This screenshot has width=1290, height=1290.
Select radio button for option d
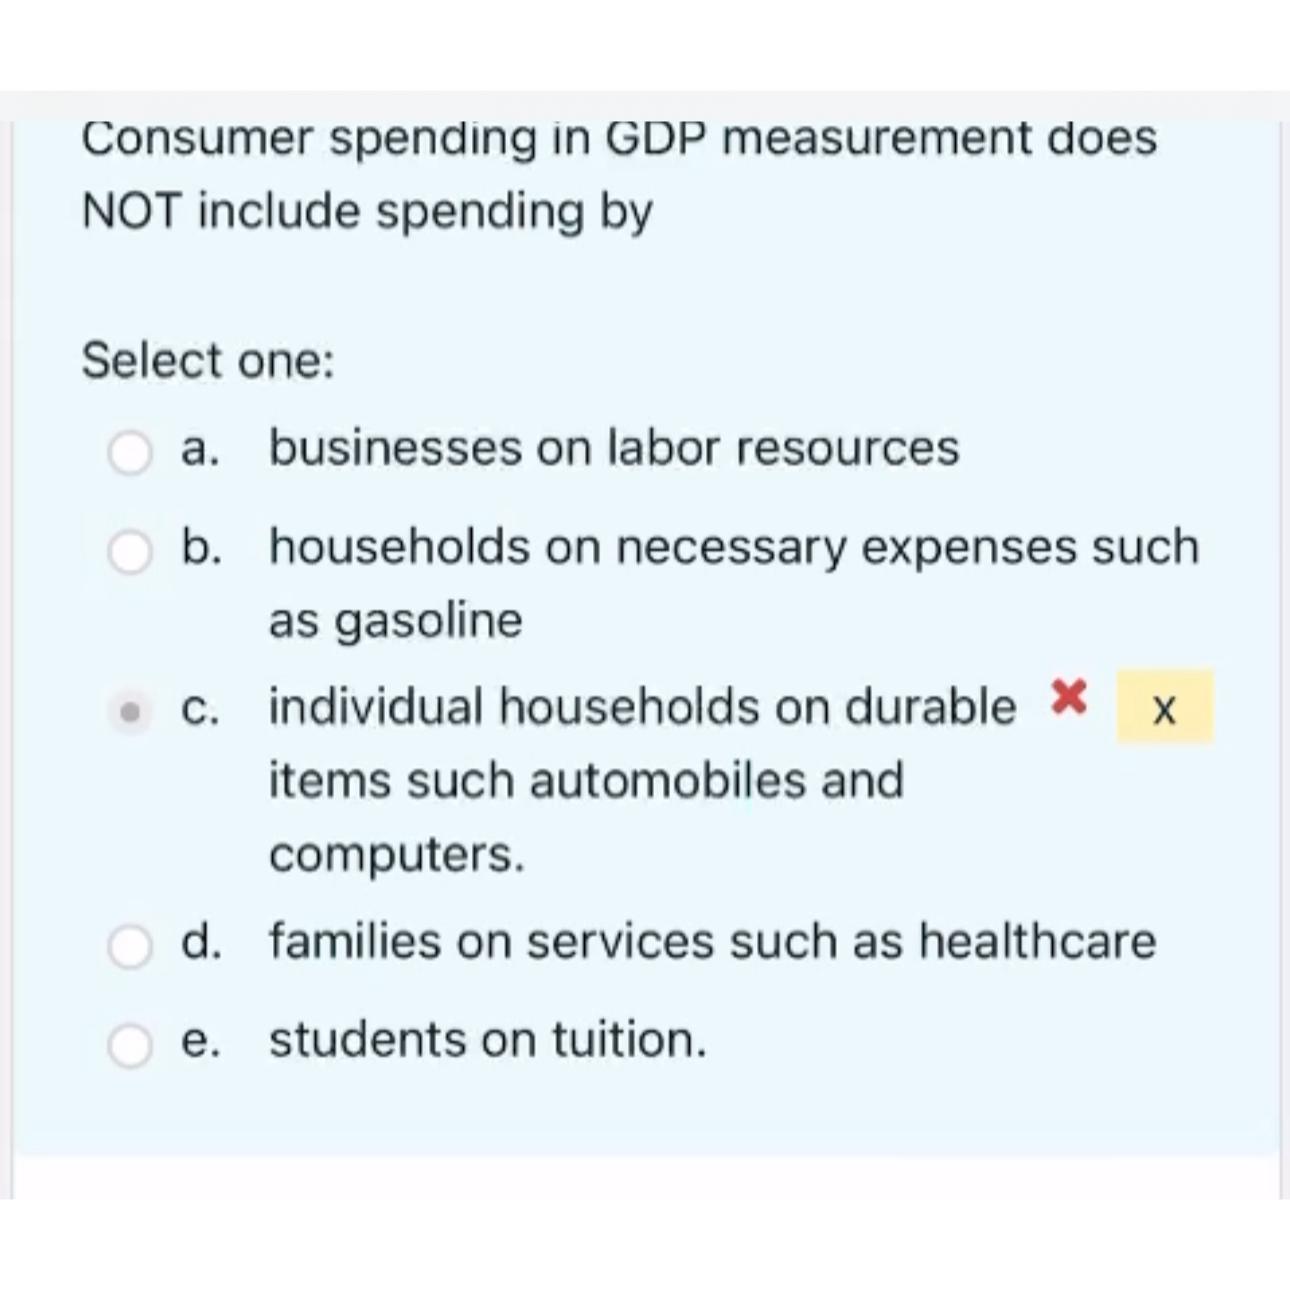coord(129,942)
